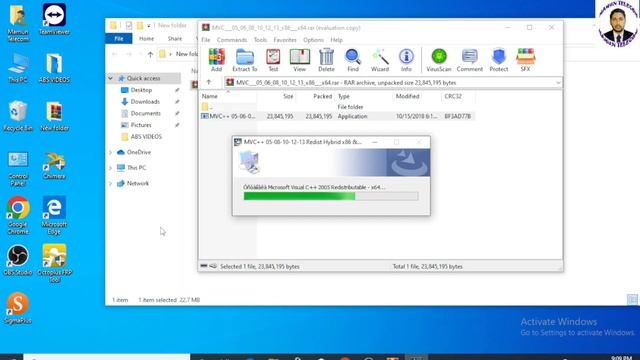Open the Google Chrome desktop shortcut
This screenshot has height=360, width=640.
pos(18,216)
